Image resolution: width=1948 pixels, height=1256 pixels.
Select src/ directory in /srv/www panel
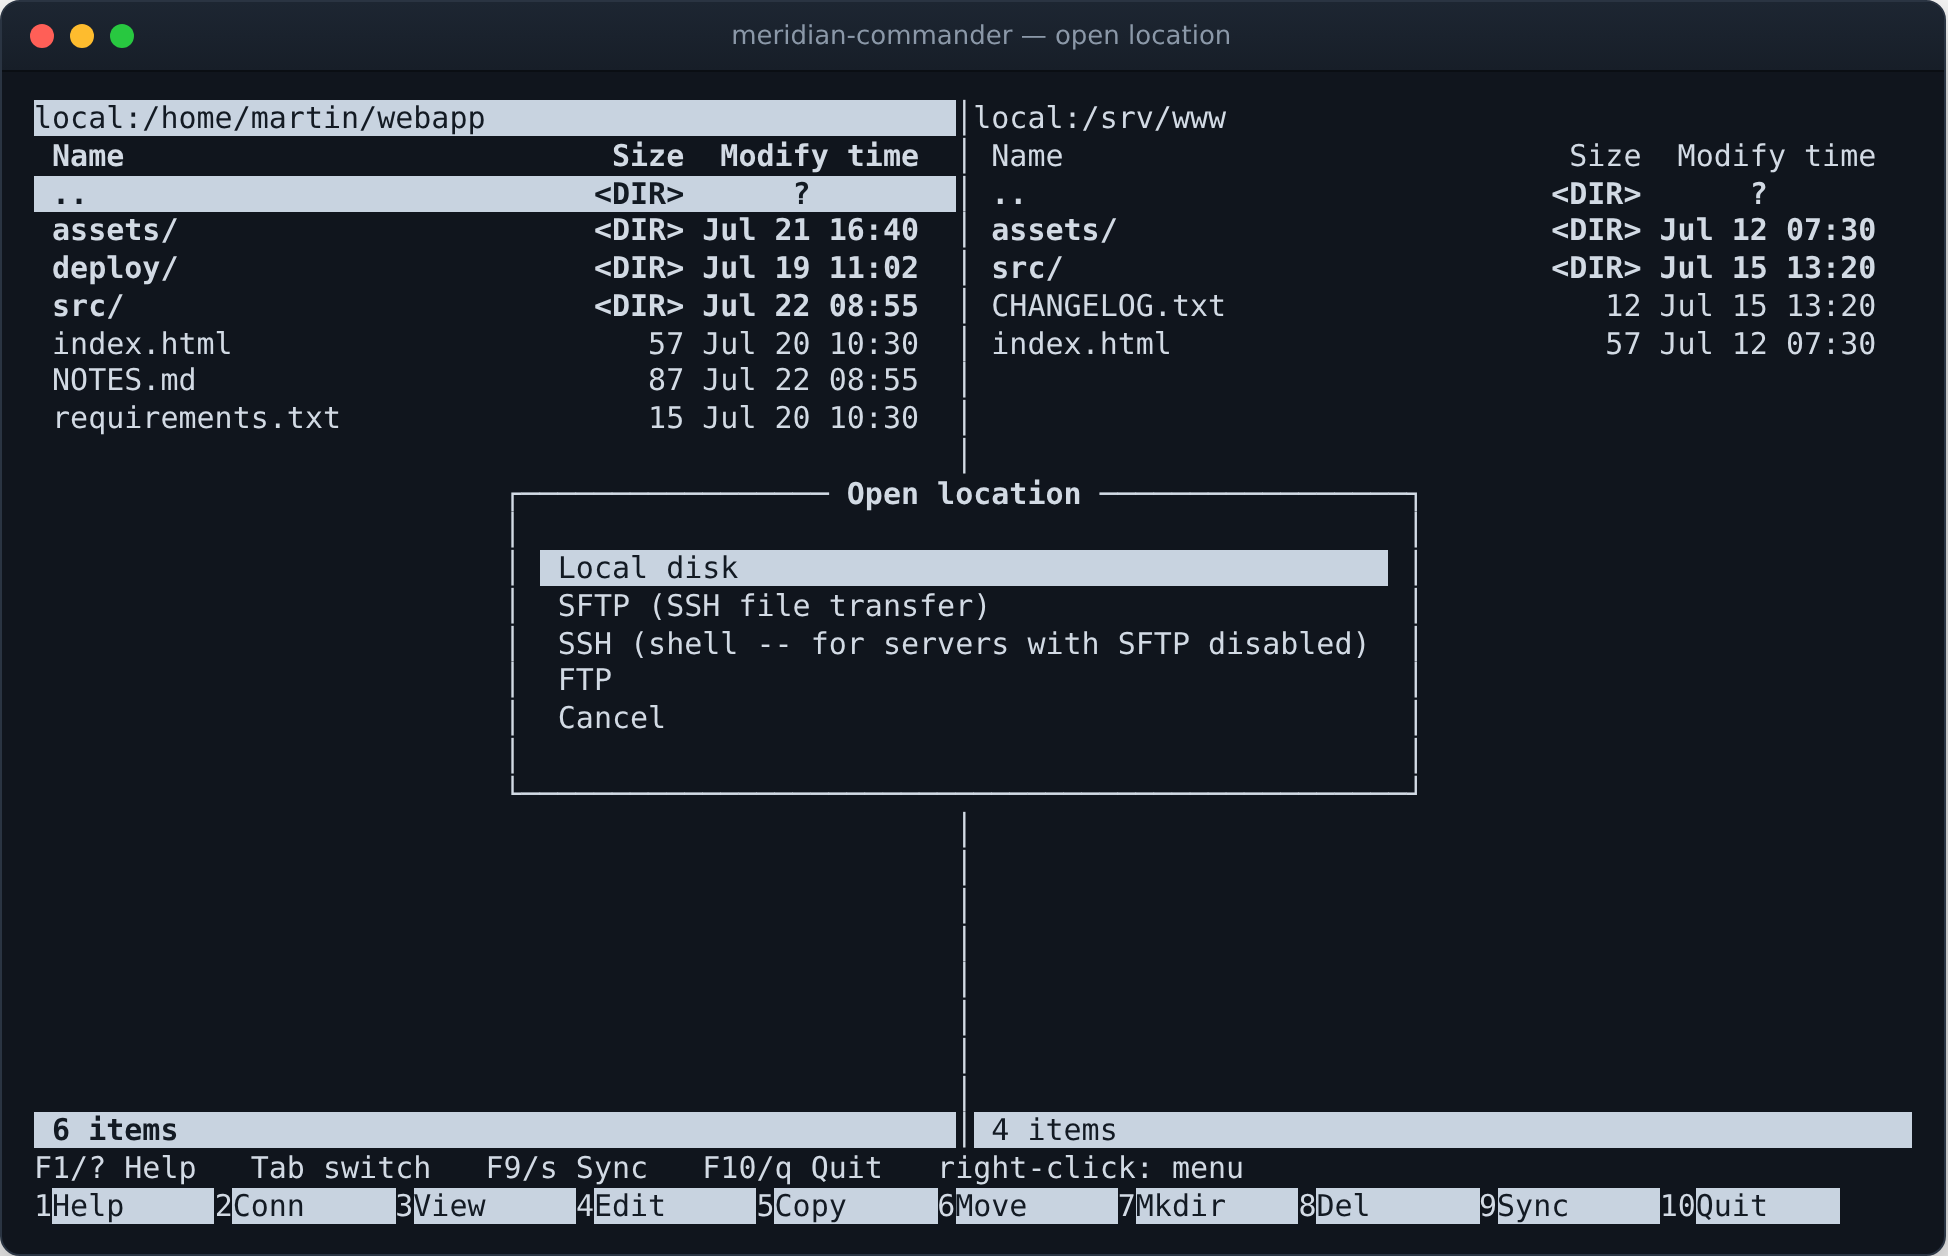(x=1443, y=268)
